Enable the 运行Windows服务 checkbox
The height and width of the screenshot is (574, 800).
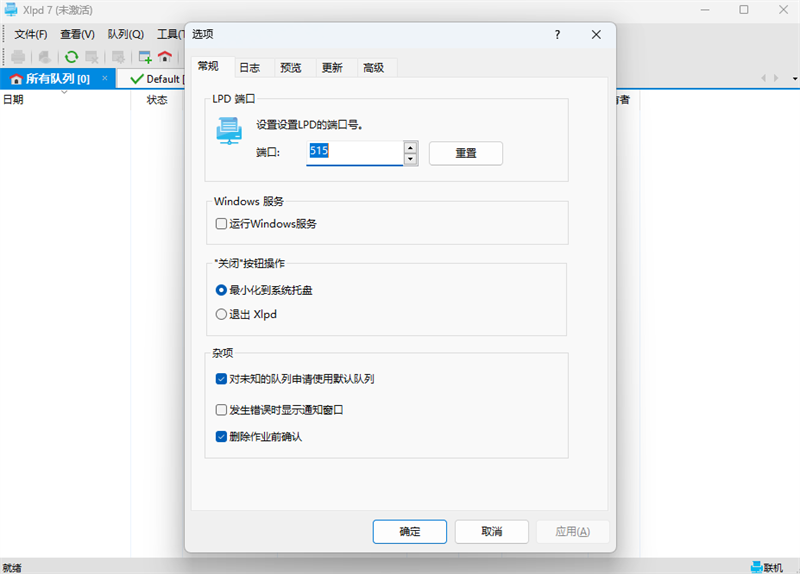[x=221, y=224]
